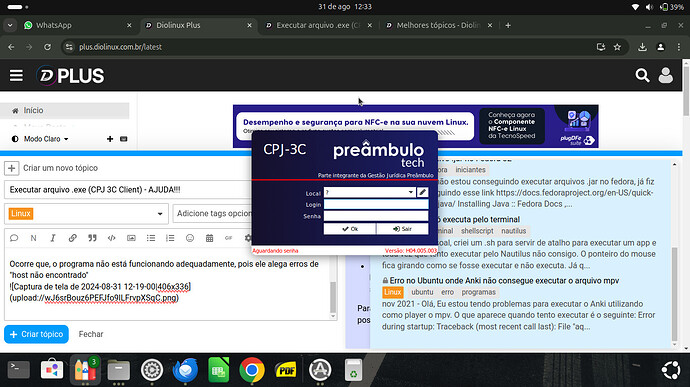This screenshot has height=387, width=690.
Task: Add a bulleted list in the editor
Action: [151, 238]
